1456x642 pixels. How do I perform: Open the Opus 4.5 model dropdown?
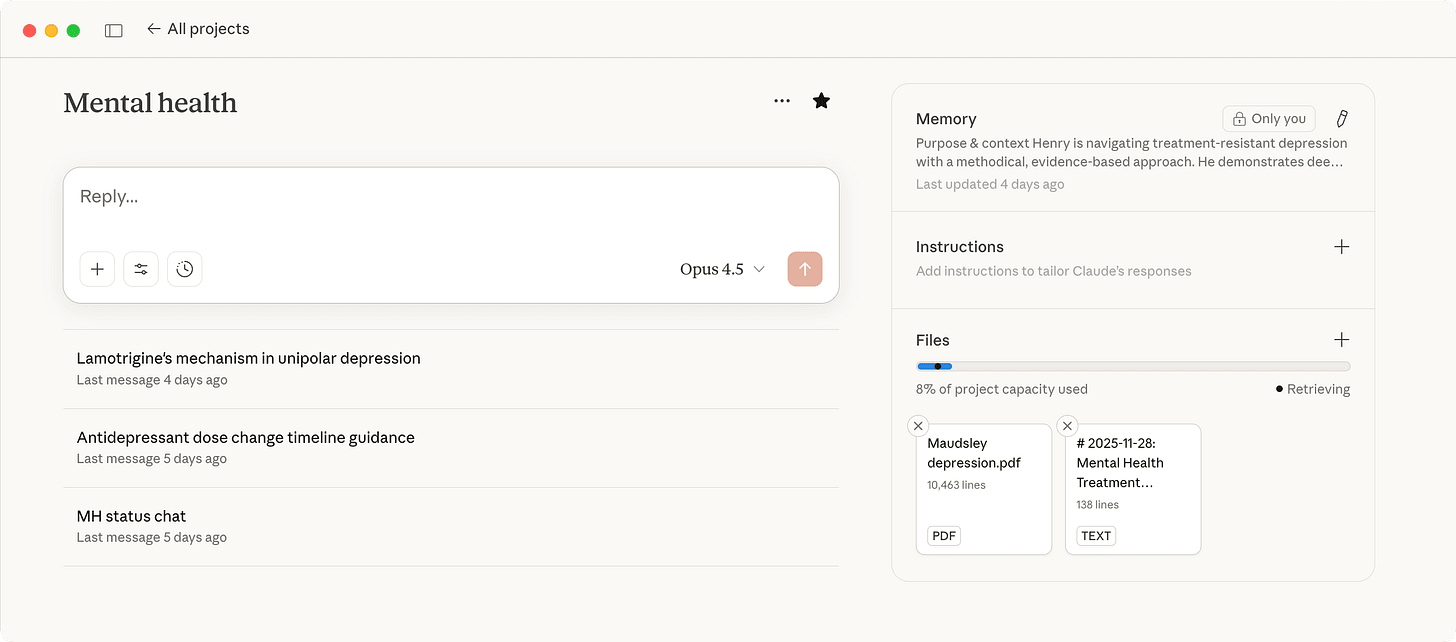(x=722, y=269)
